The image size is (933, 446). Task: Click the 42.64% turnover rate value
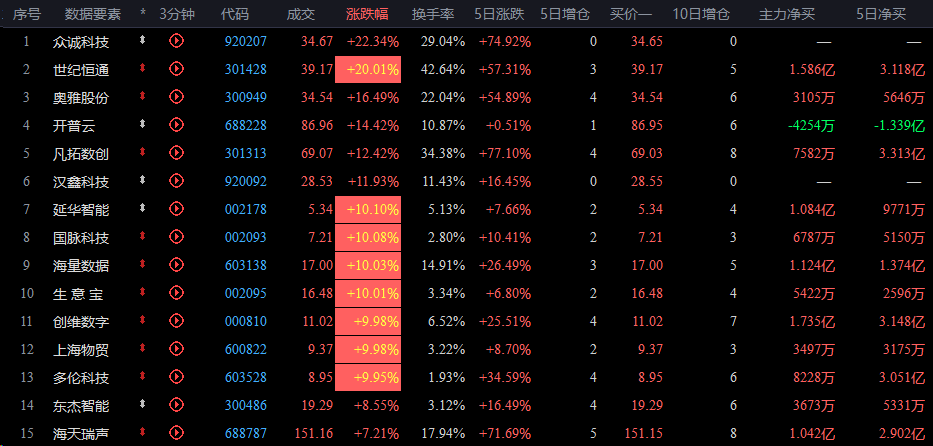tap(443, 70)
